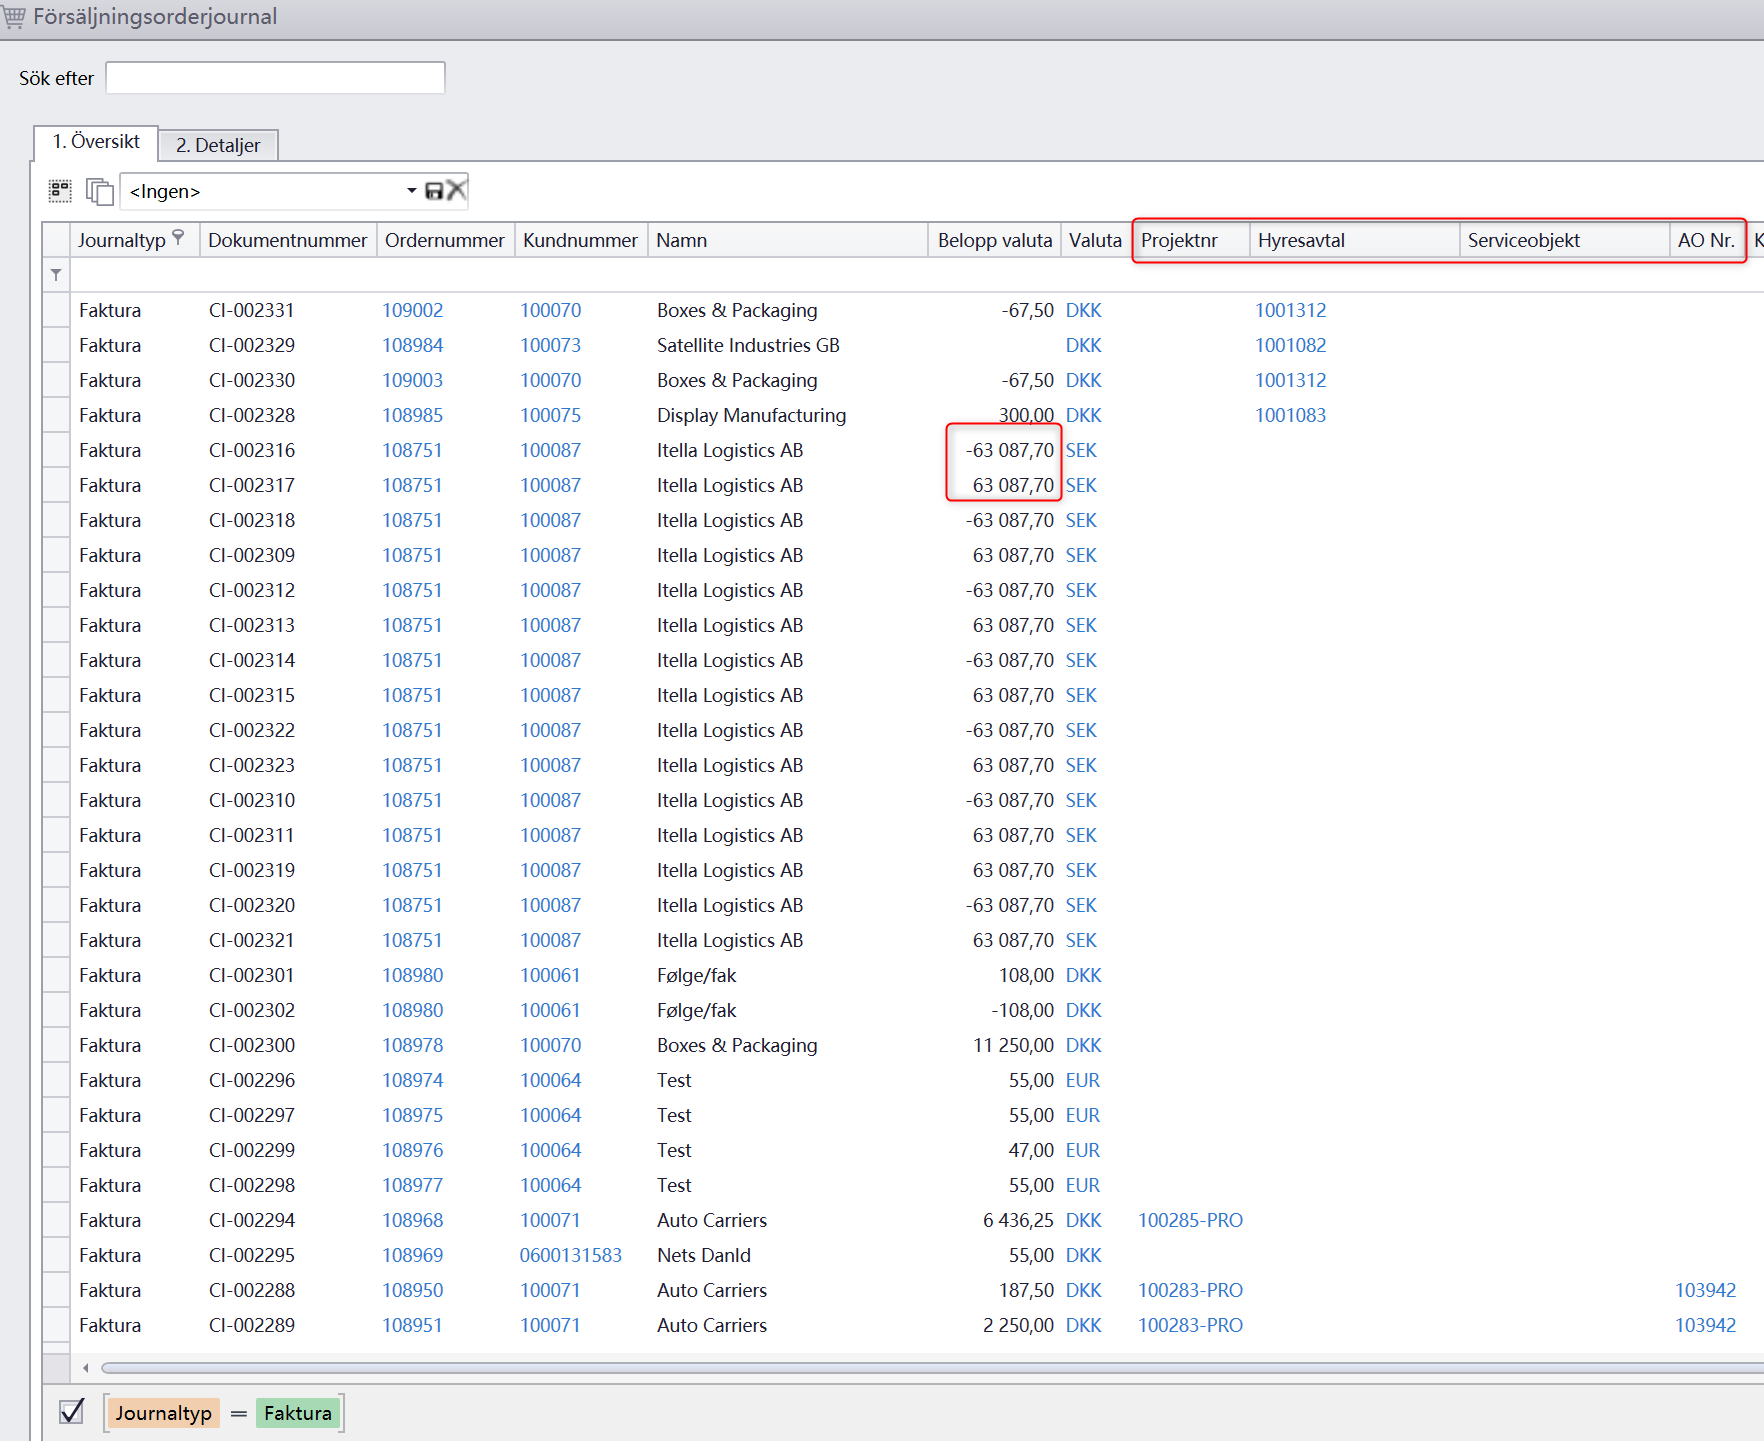Open order number 108968 link
The height and width of the screenshot is (1441, 1764).
point(413,1220)
